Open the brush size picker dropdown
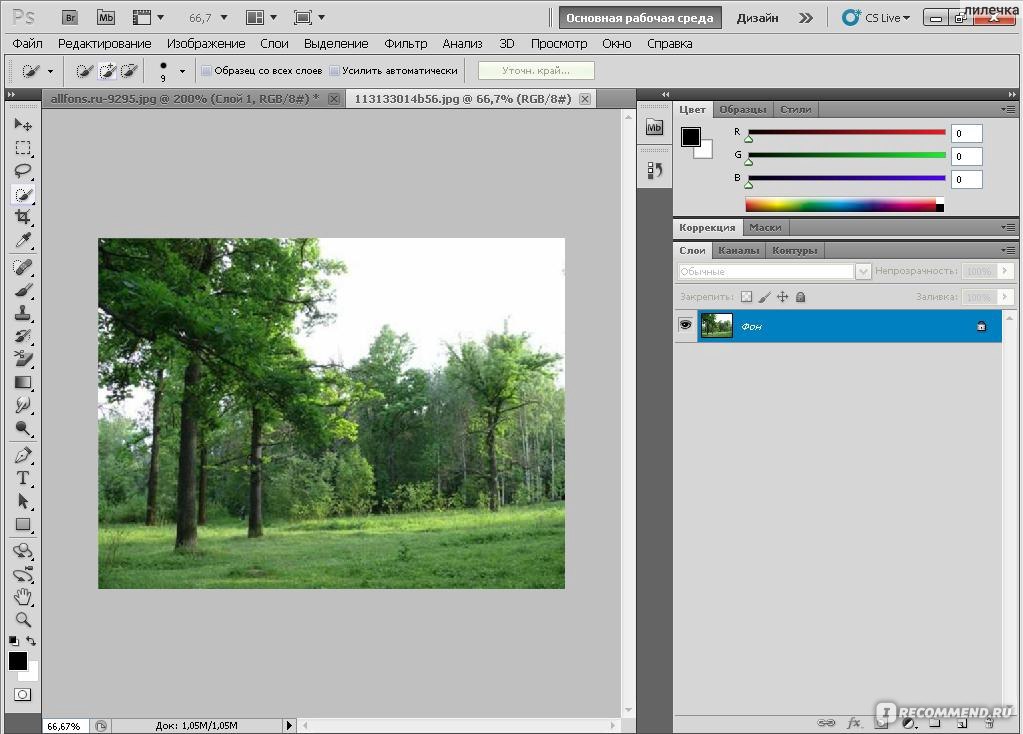 (181, 71)
